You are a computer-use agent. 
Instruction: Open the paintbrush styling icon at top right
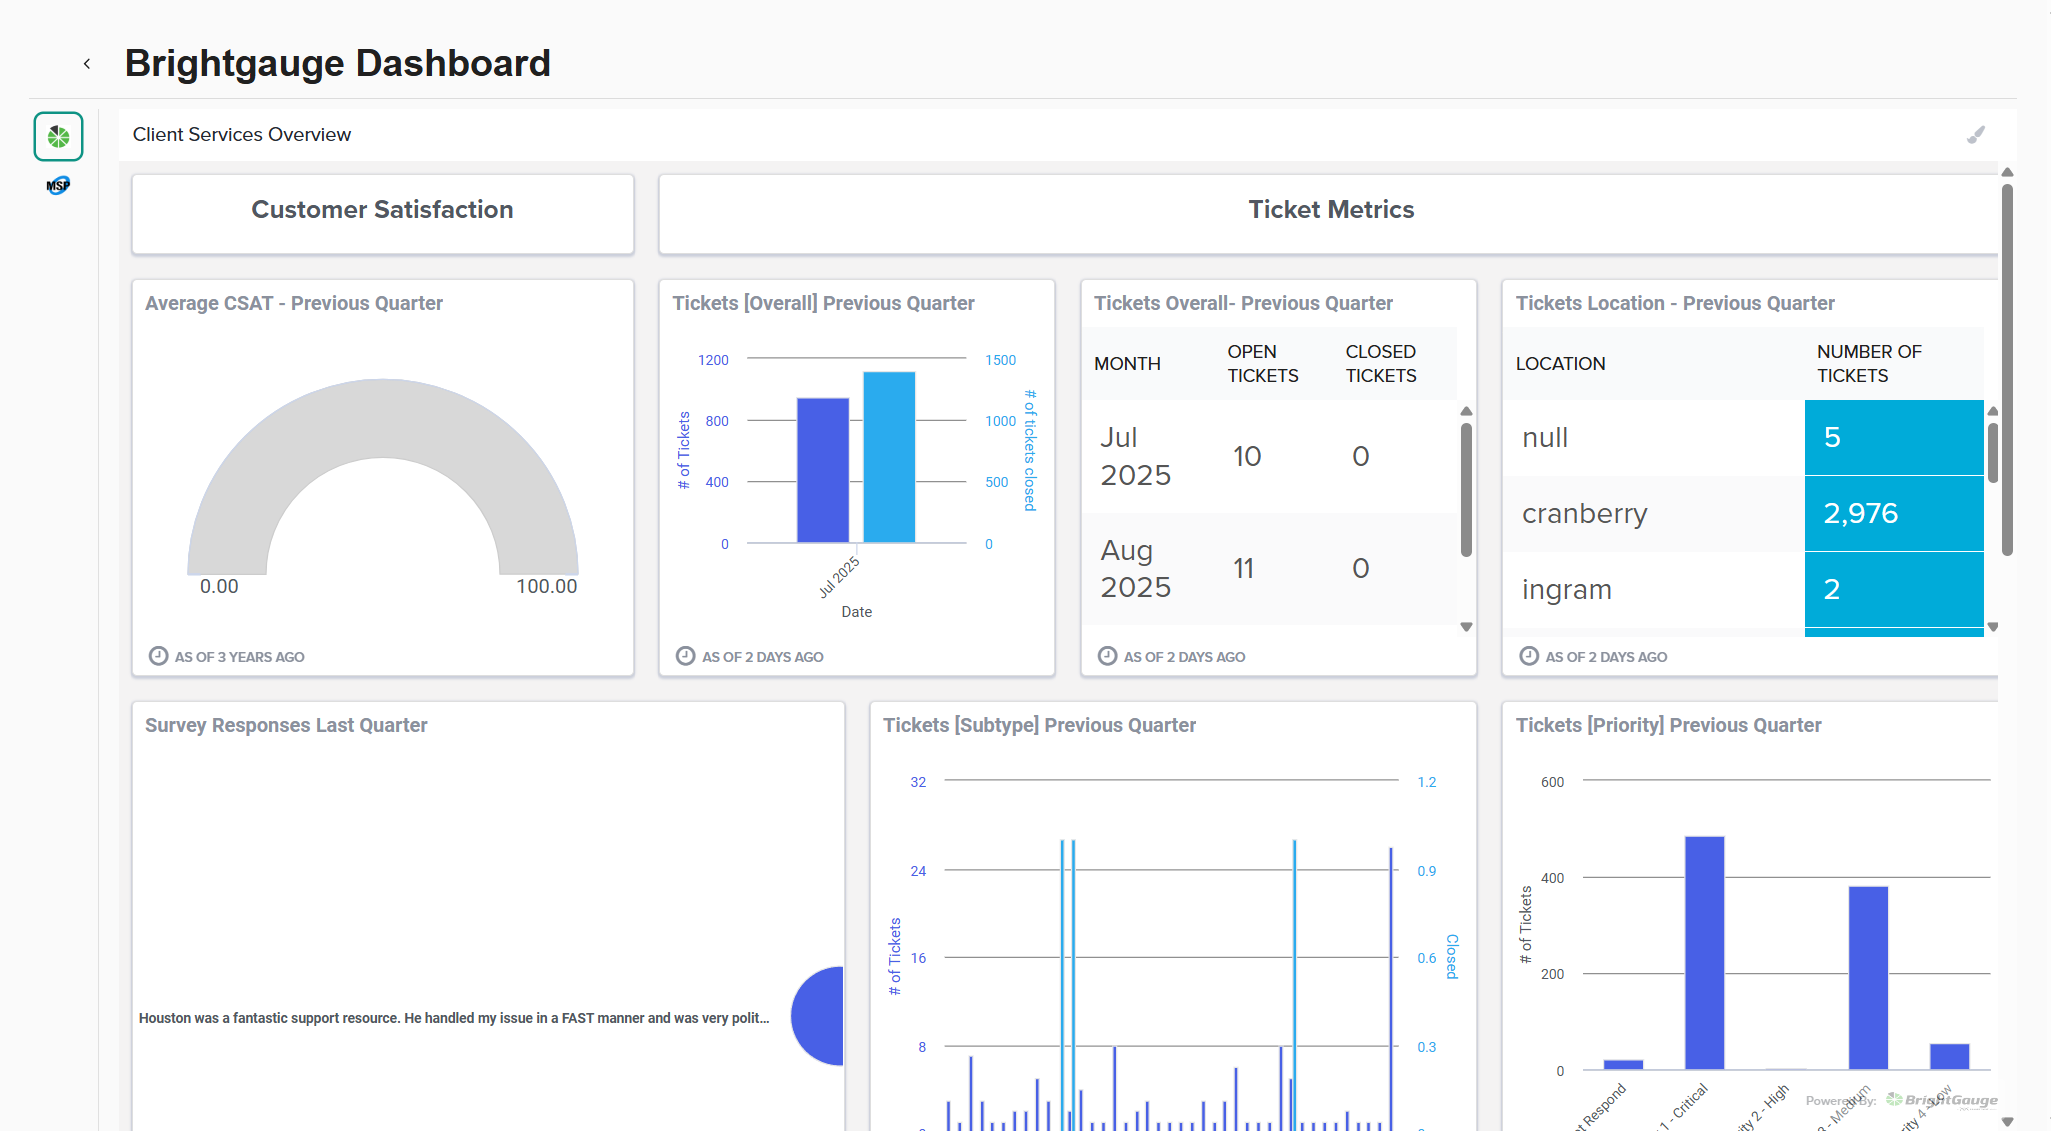click(1976, 133)
